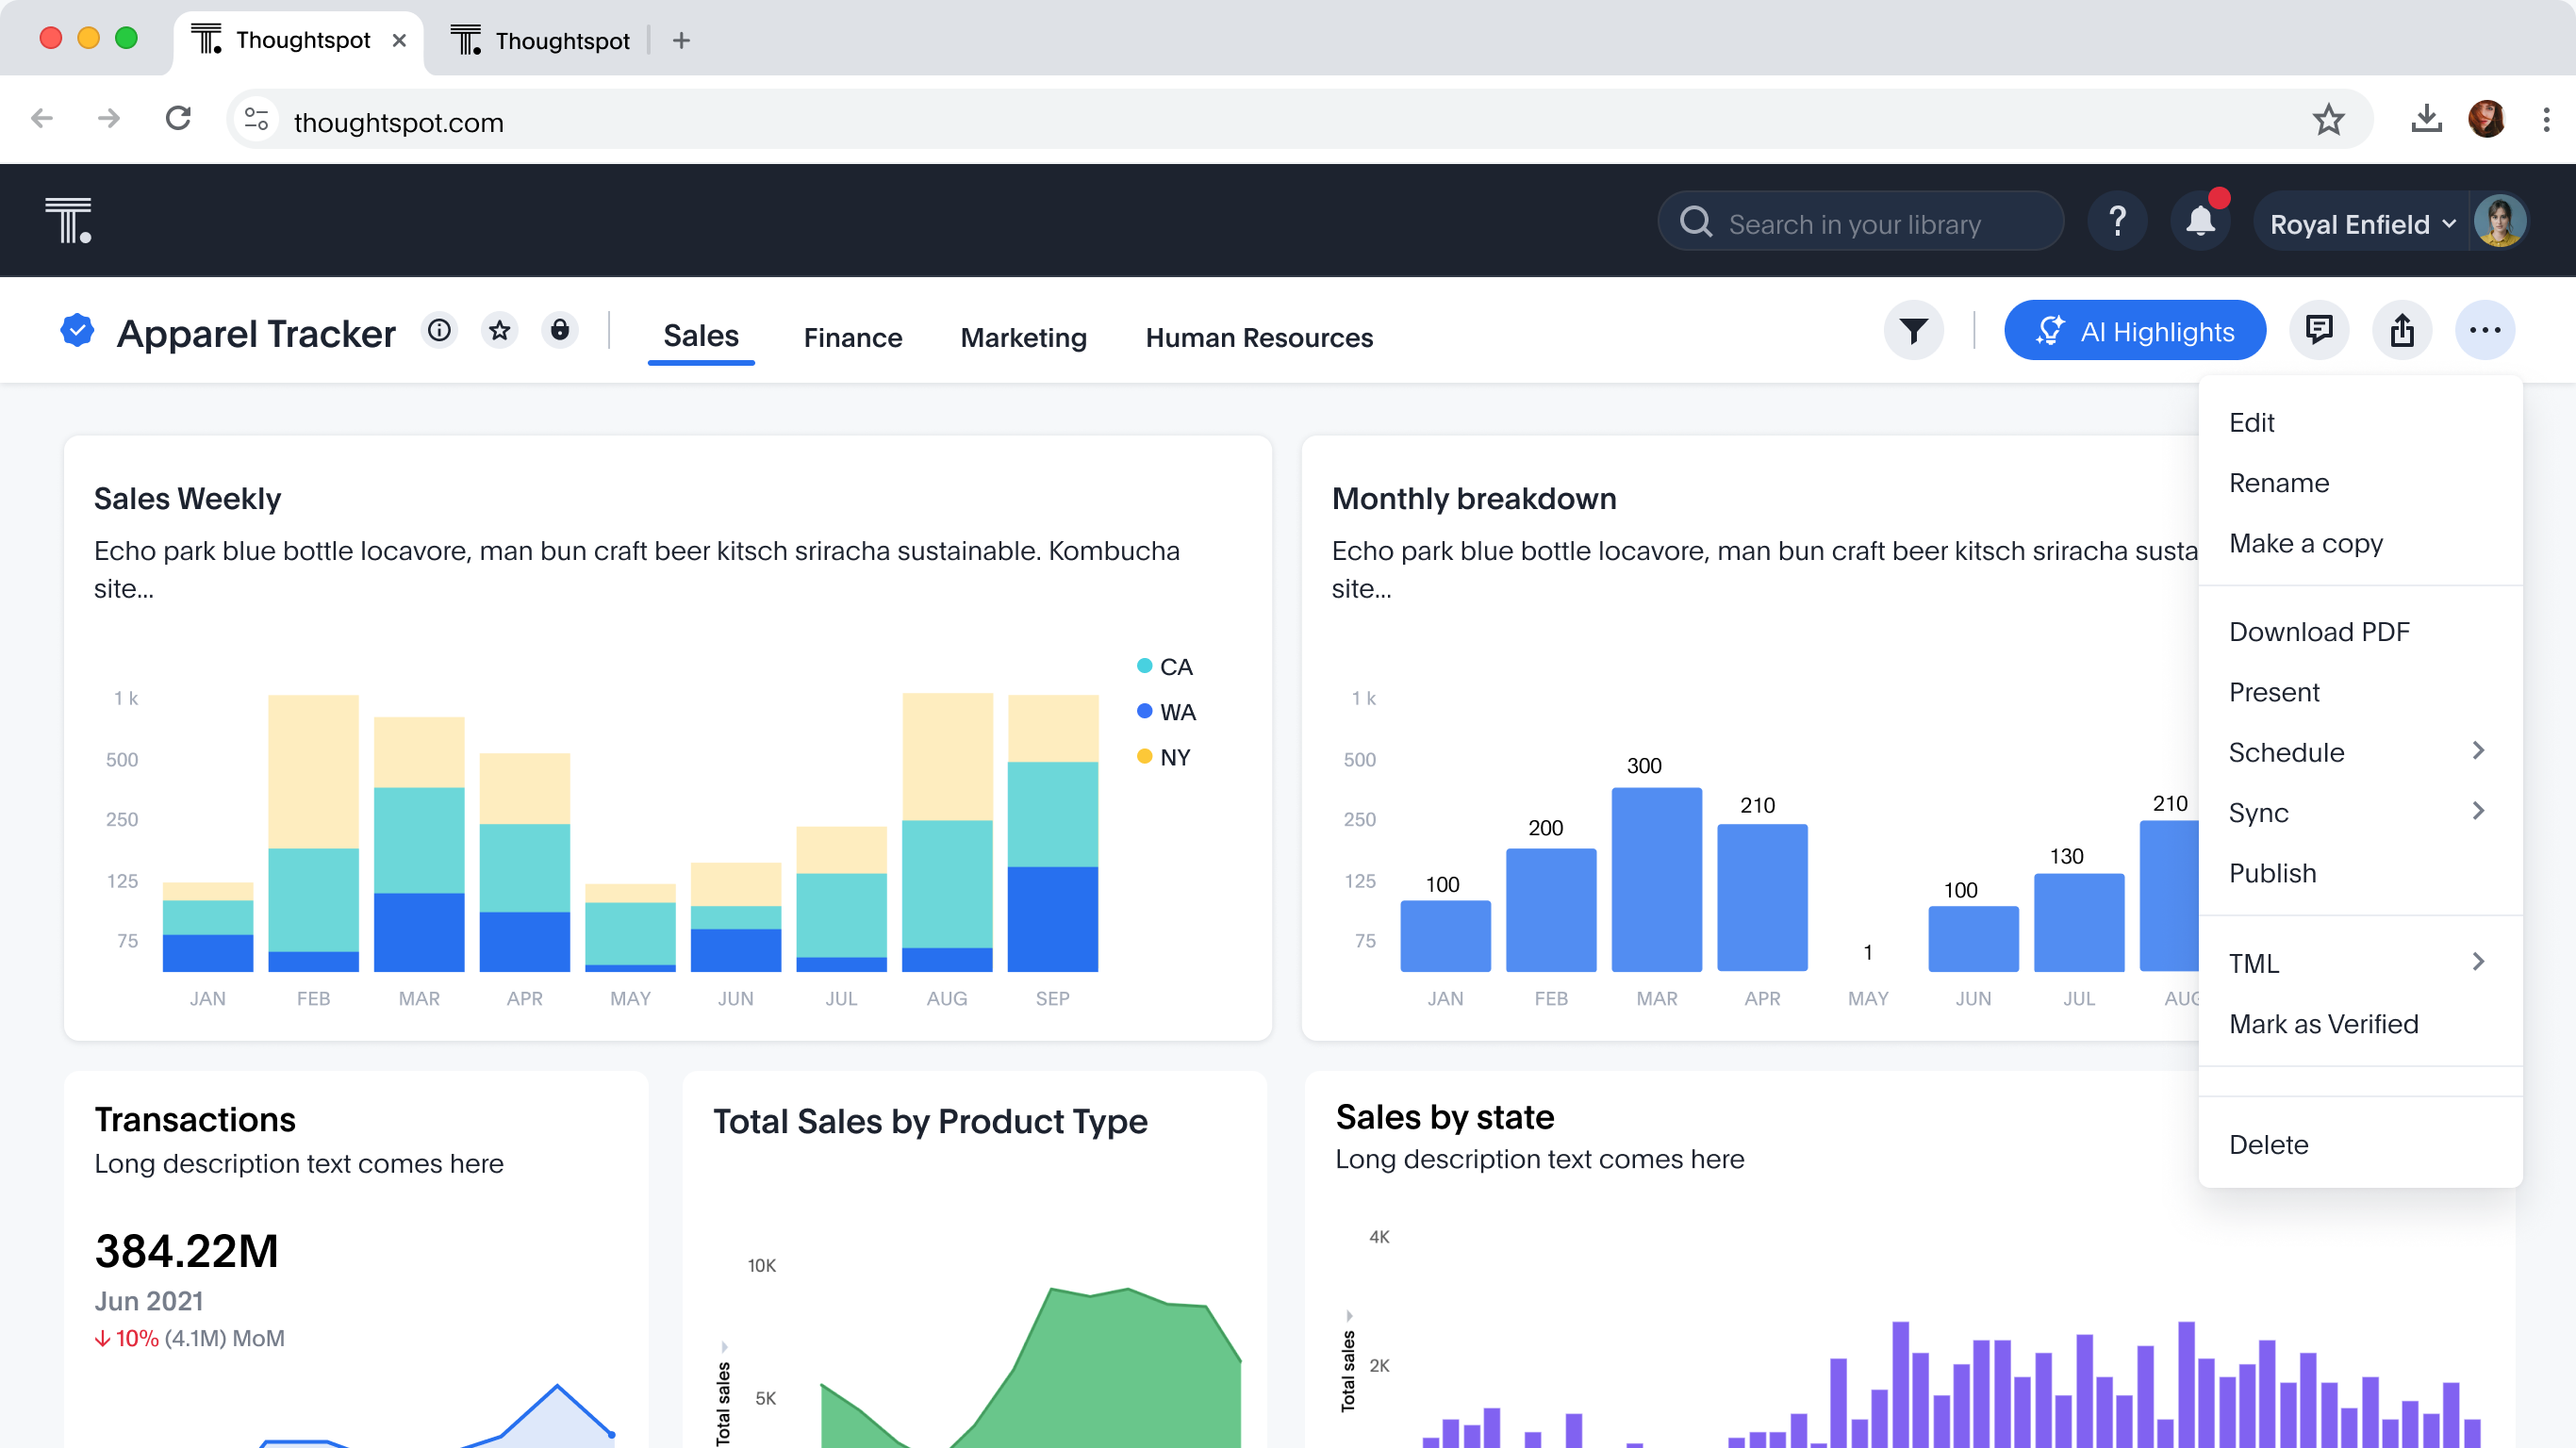Reload the browser page
Image resolution: width=2576 pixels, height=1448 pixels.
coord(178,119)
